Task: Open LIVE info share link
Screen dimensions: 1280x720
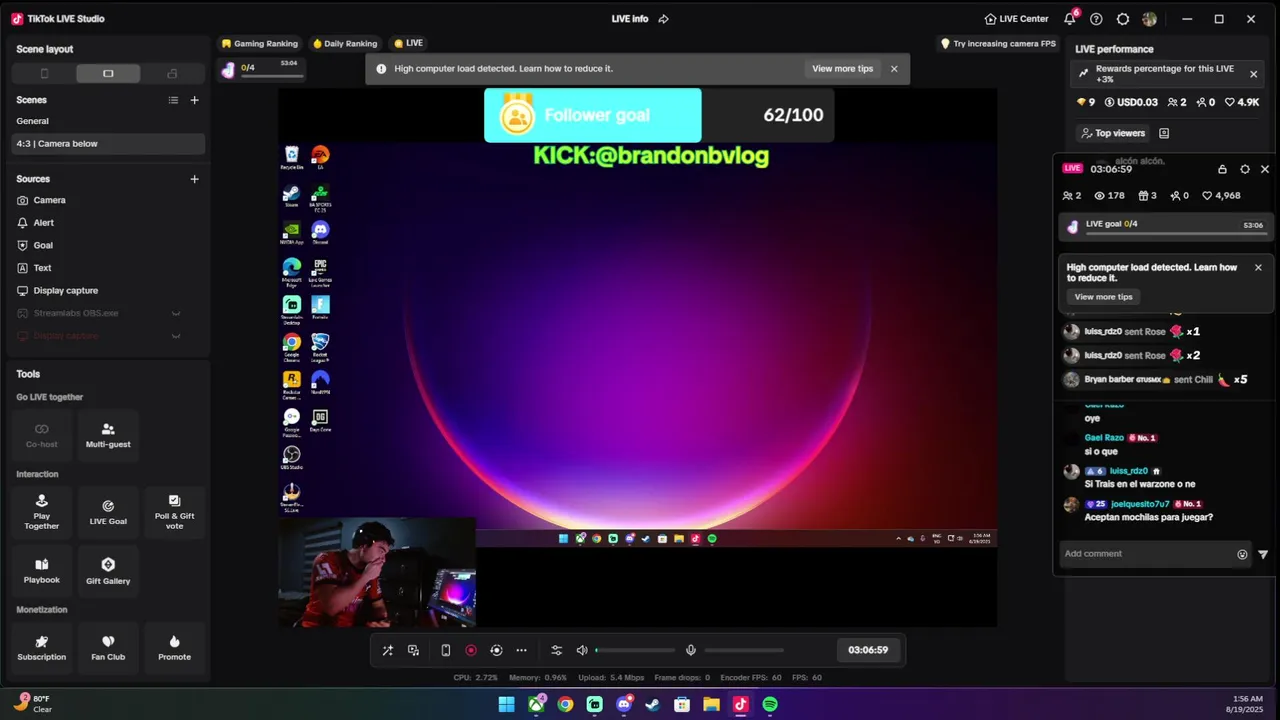Action: [663, 19]
